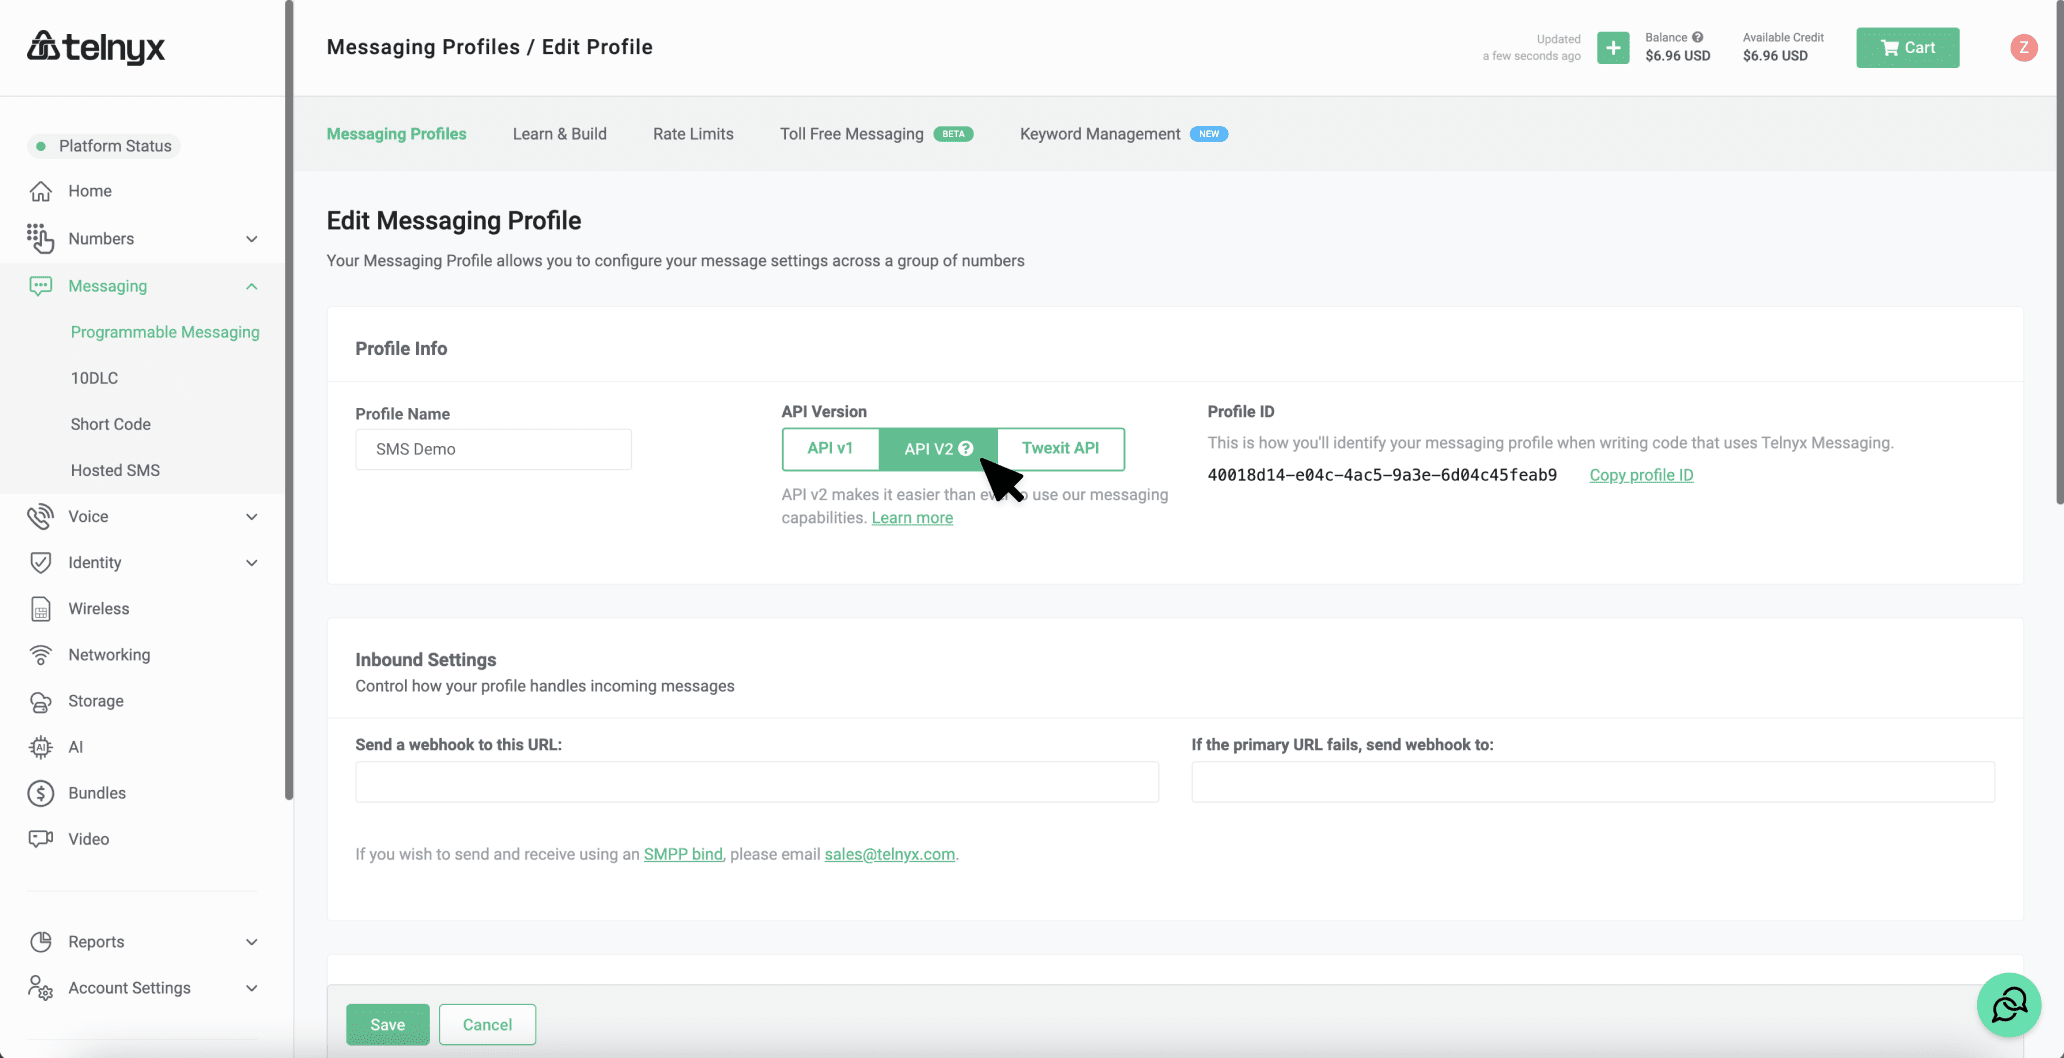The height and width of the screenshot is (1058, 2064).
Task: Click the green add funds plus icon
Action: click(1612, 47)
